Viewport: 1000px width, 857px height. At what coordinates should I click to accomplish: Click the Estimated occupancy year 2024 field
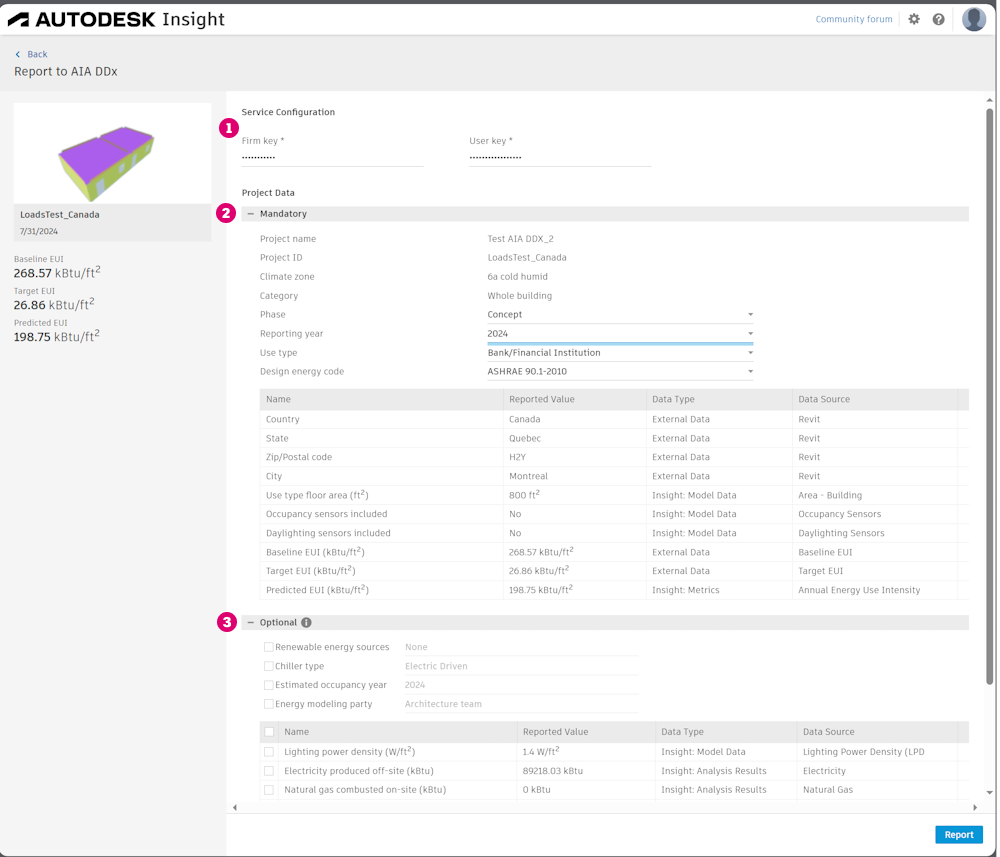521,685
